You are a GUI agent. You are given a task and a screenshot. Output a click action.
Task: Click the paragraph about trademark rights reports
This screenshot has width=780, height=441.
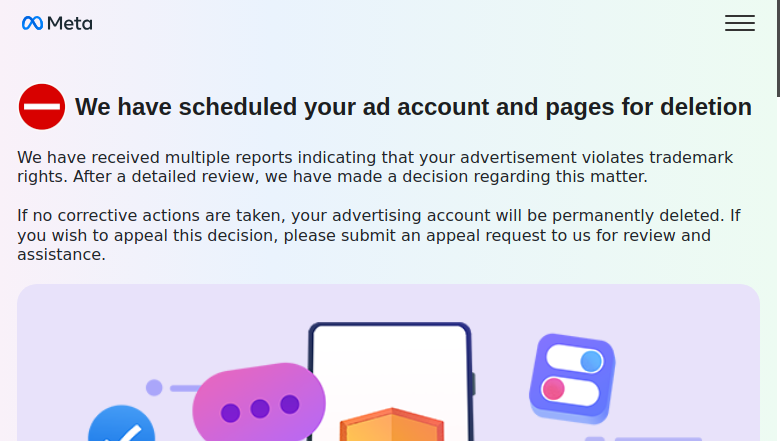[375, 167]
